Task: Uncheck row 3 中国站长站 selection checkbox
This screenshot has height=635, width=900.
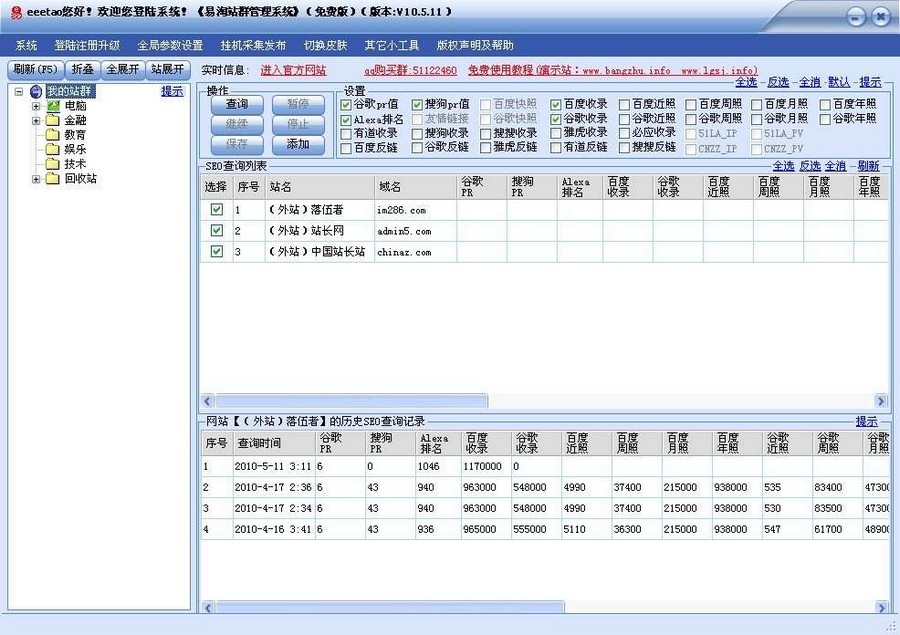Action: [x=216, y=251]
